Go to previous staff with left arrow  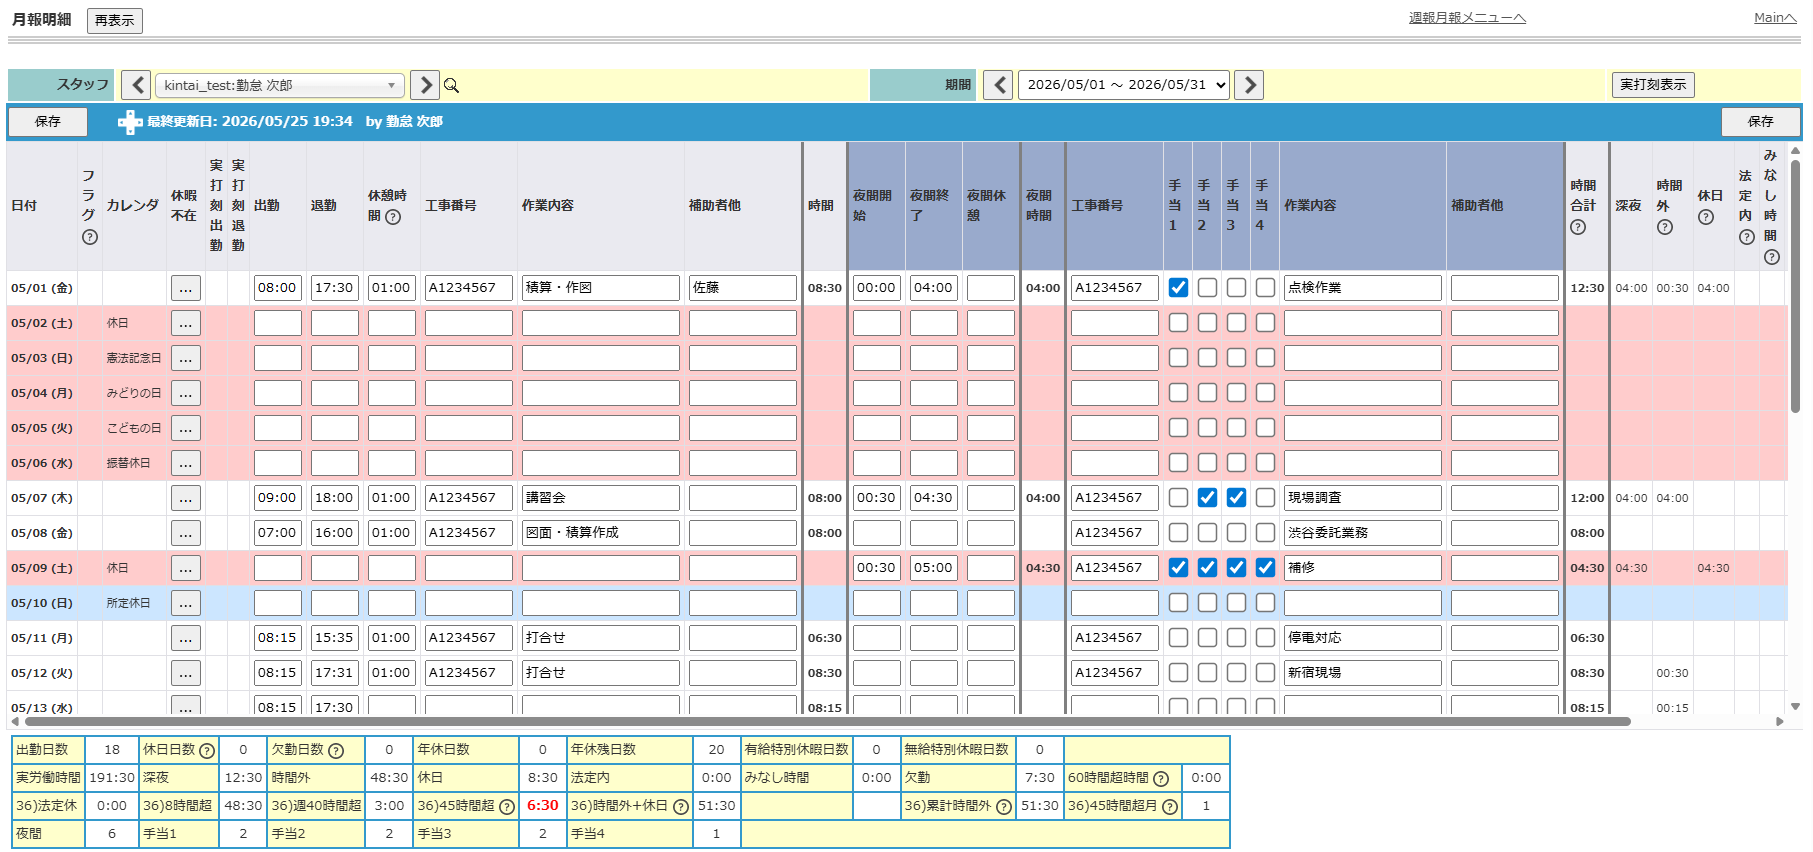[138, 85]
